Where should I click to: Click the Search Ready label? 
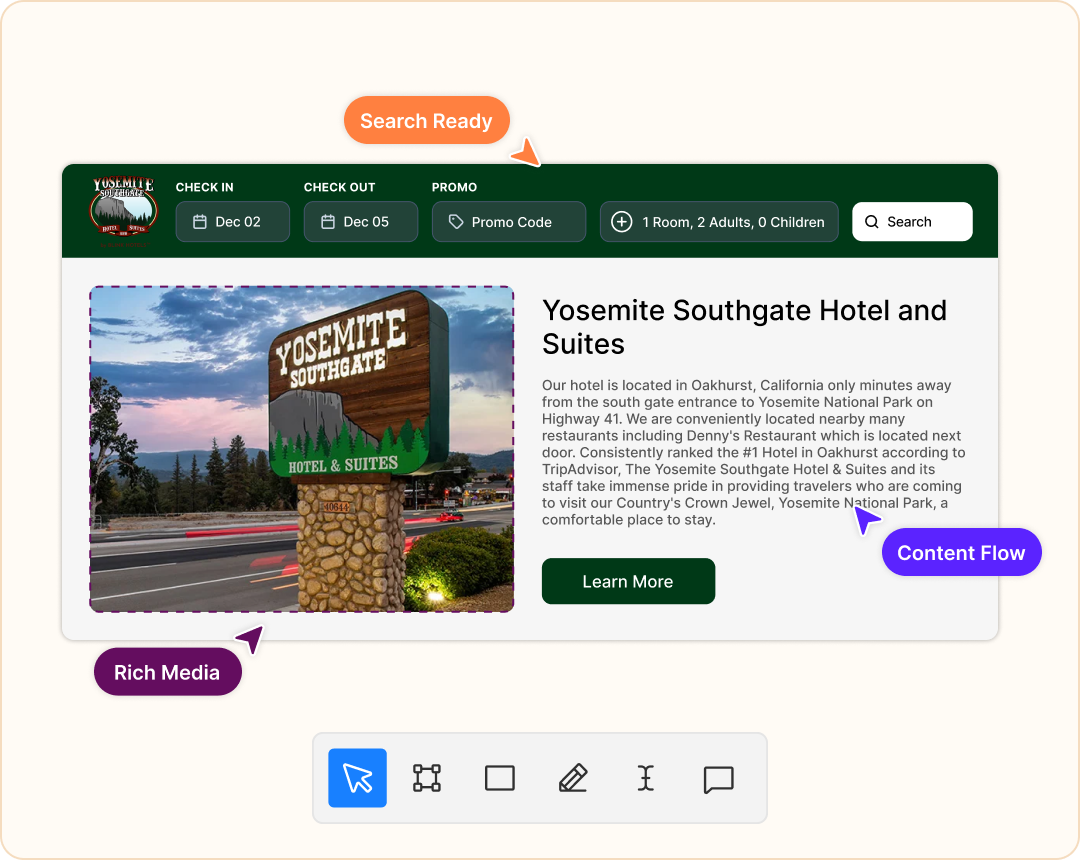pyautogui.click(x=426, y=120)
